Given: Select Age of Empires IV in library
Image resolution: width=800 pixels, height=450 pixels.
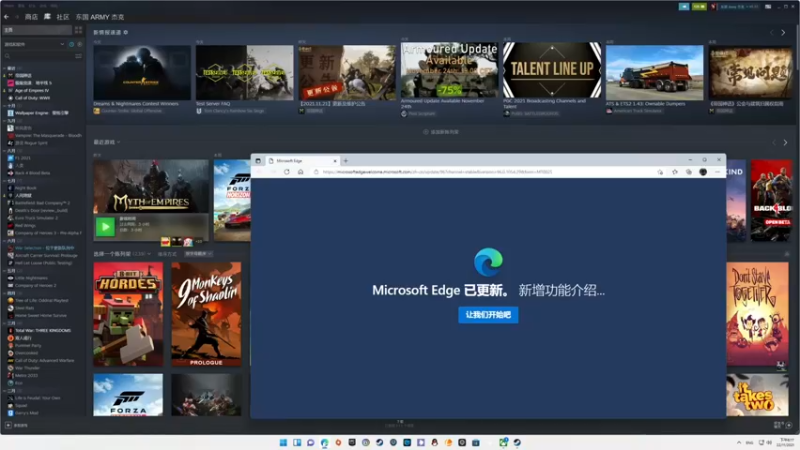Looking at the screenshot, I should (x=32, y=90).
